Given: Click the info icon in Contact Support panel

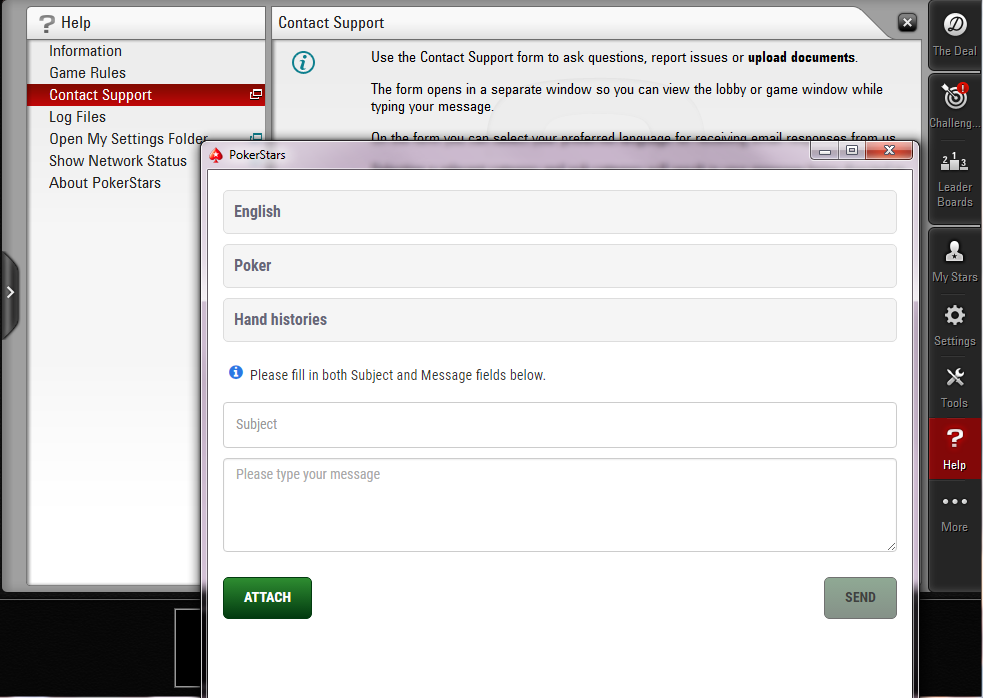Looking at the screenshot, I should [x=303, y=62].
